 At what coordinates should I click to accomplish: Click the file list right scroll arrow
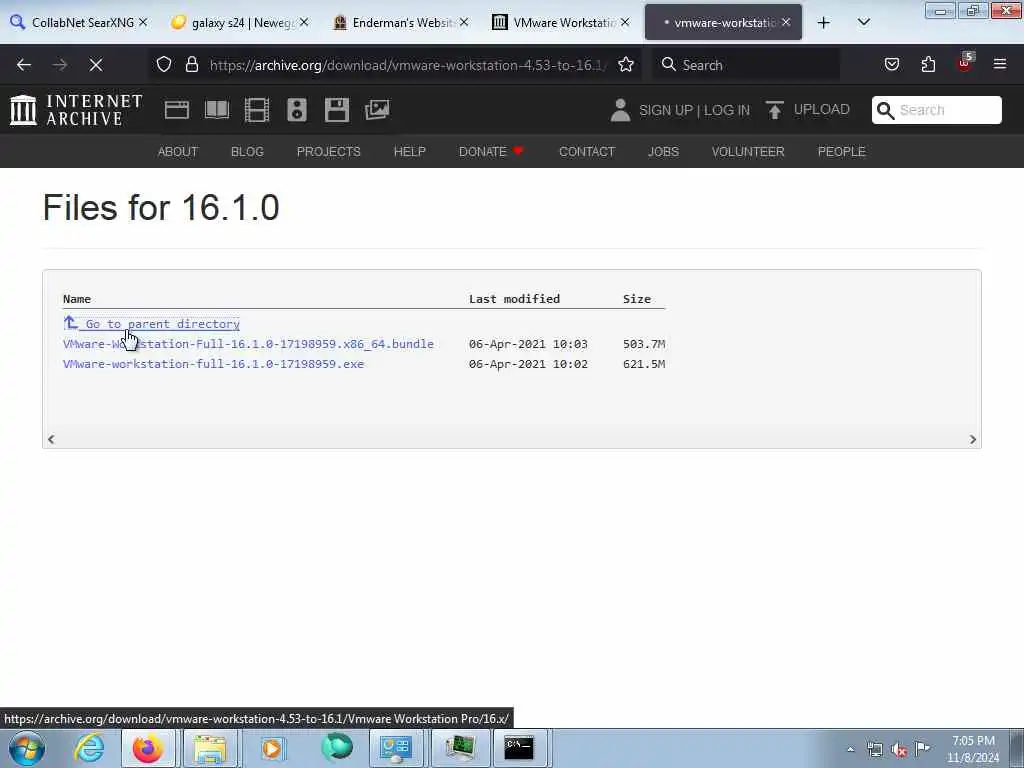[972, 440]
